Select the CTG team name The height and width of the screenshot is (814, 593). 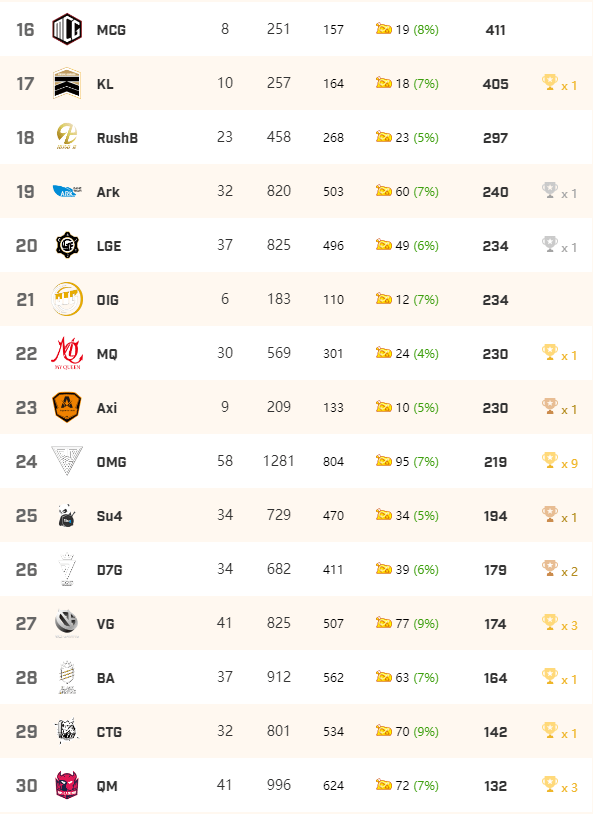point(109,732)
